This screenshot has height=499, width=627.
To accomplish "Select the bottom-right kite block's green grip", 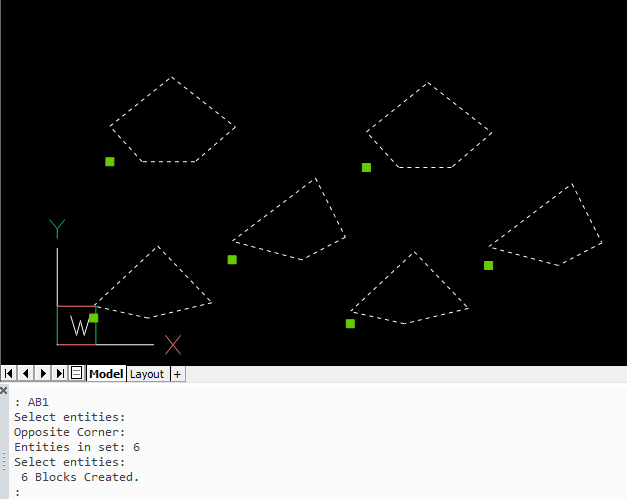I will click(350, 323).
